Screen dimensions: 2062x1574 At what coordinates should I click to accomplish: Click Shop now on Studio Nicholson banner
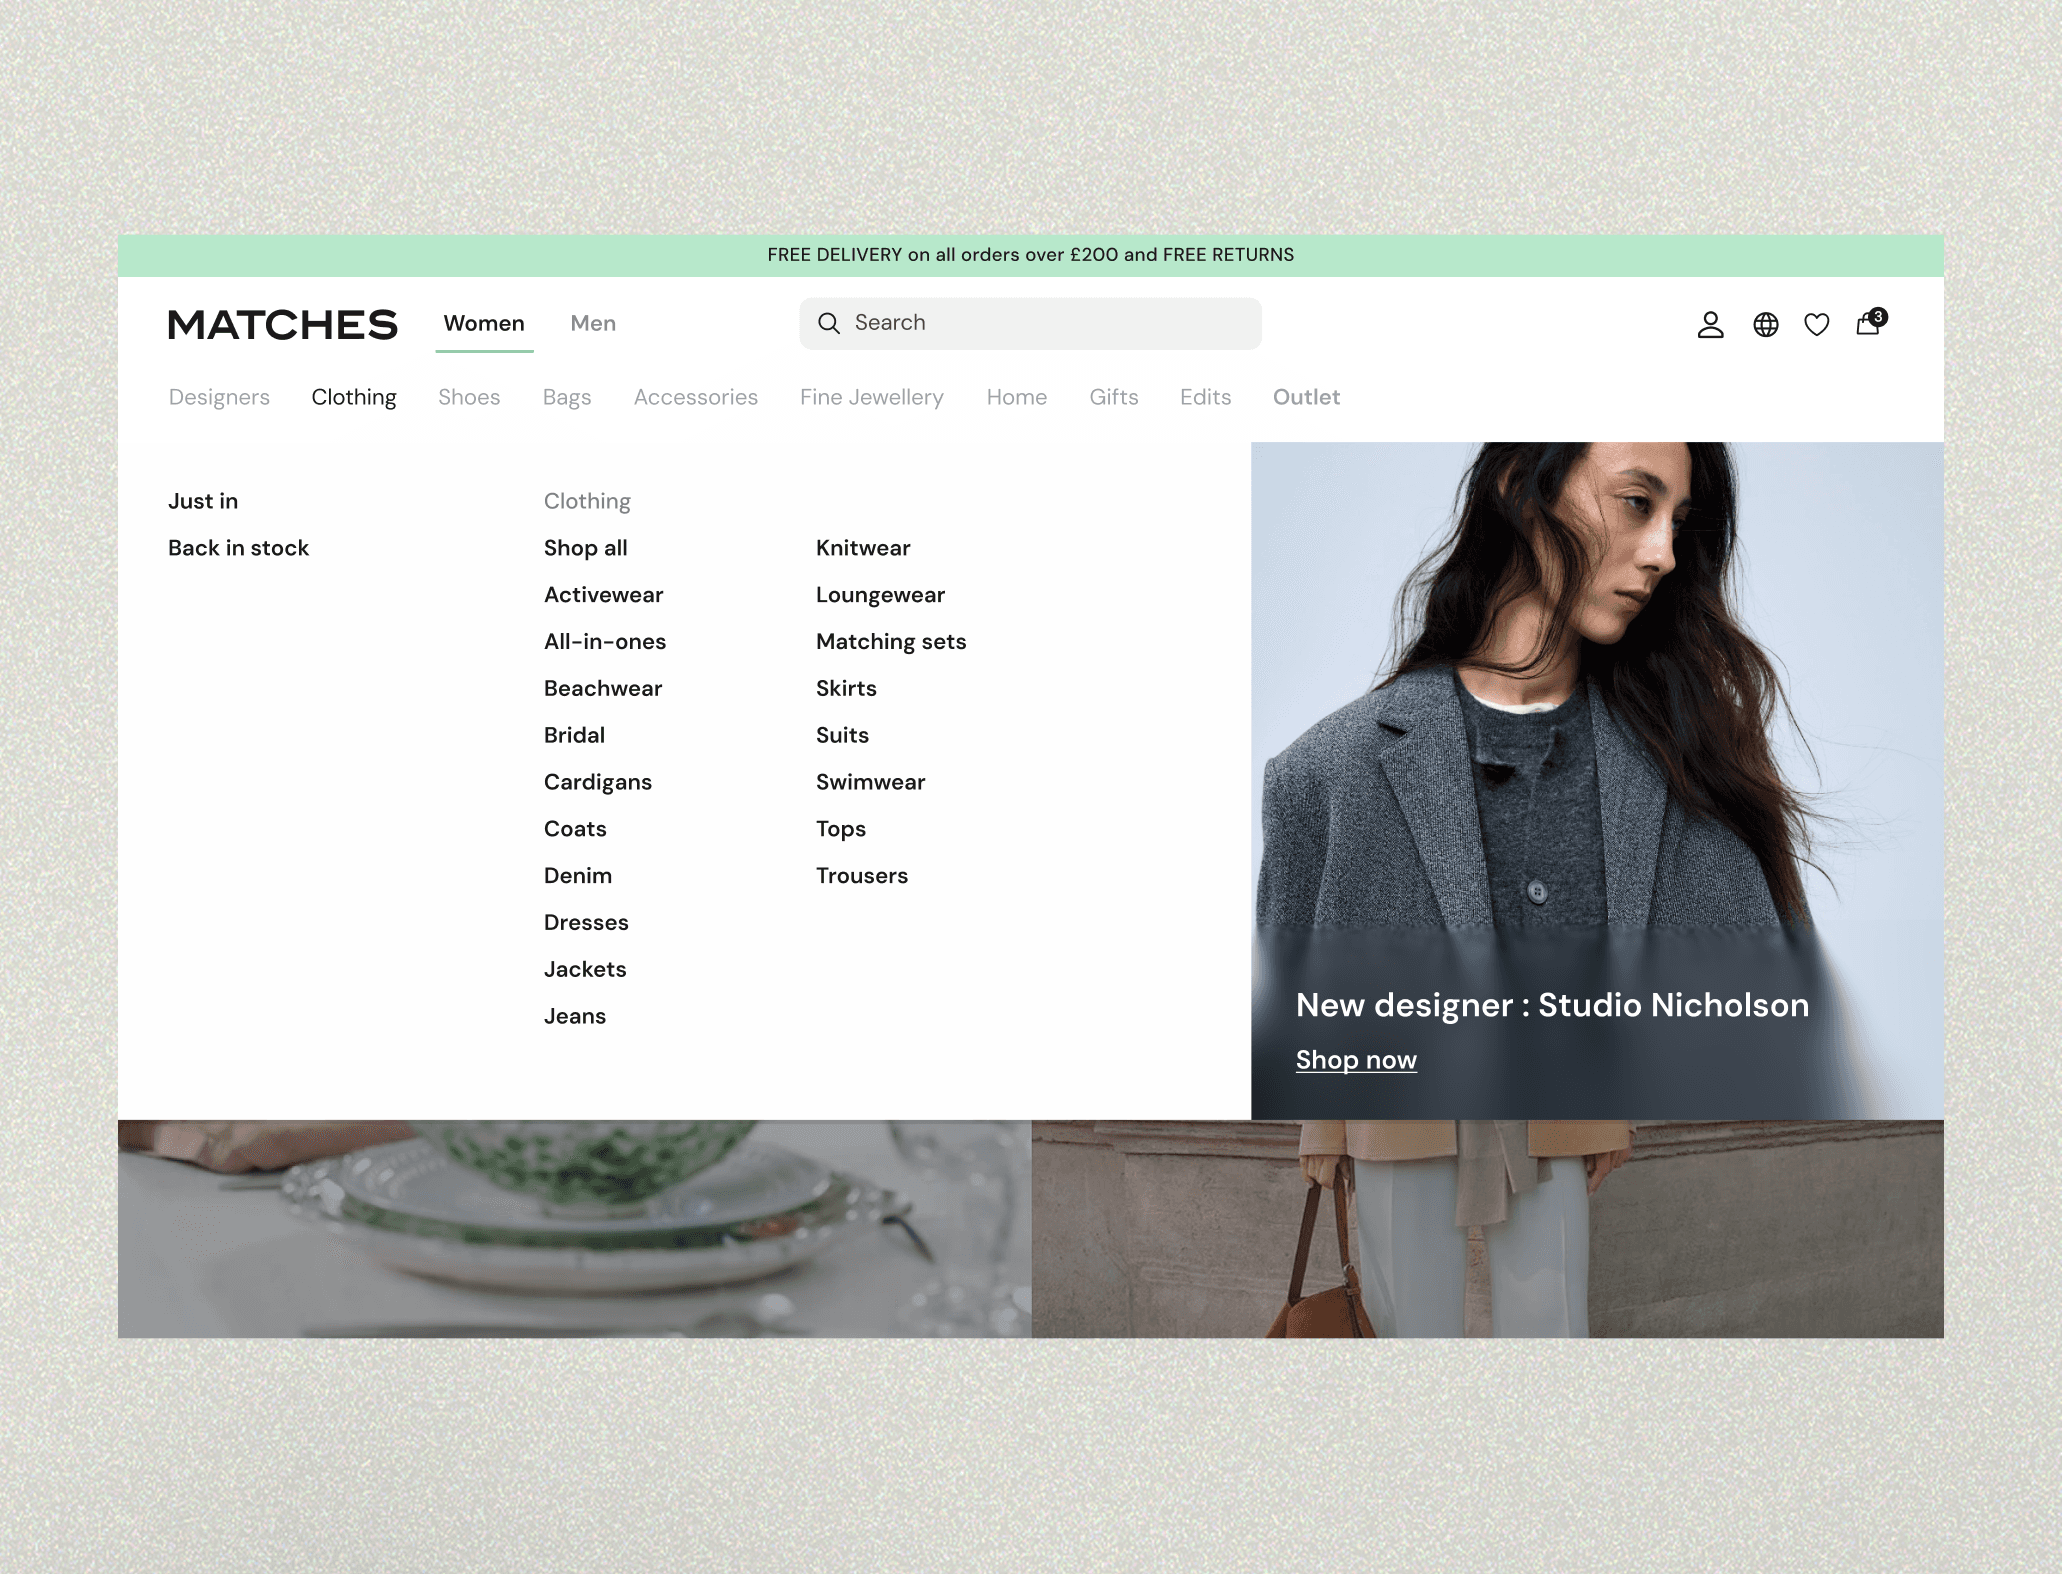point(1356,1060)
